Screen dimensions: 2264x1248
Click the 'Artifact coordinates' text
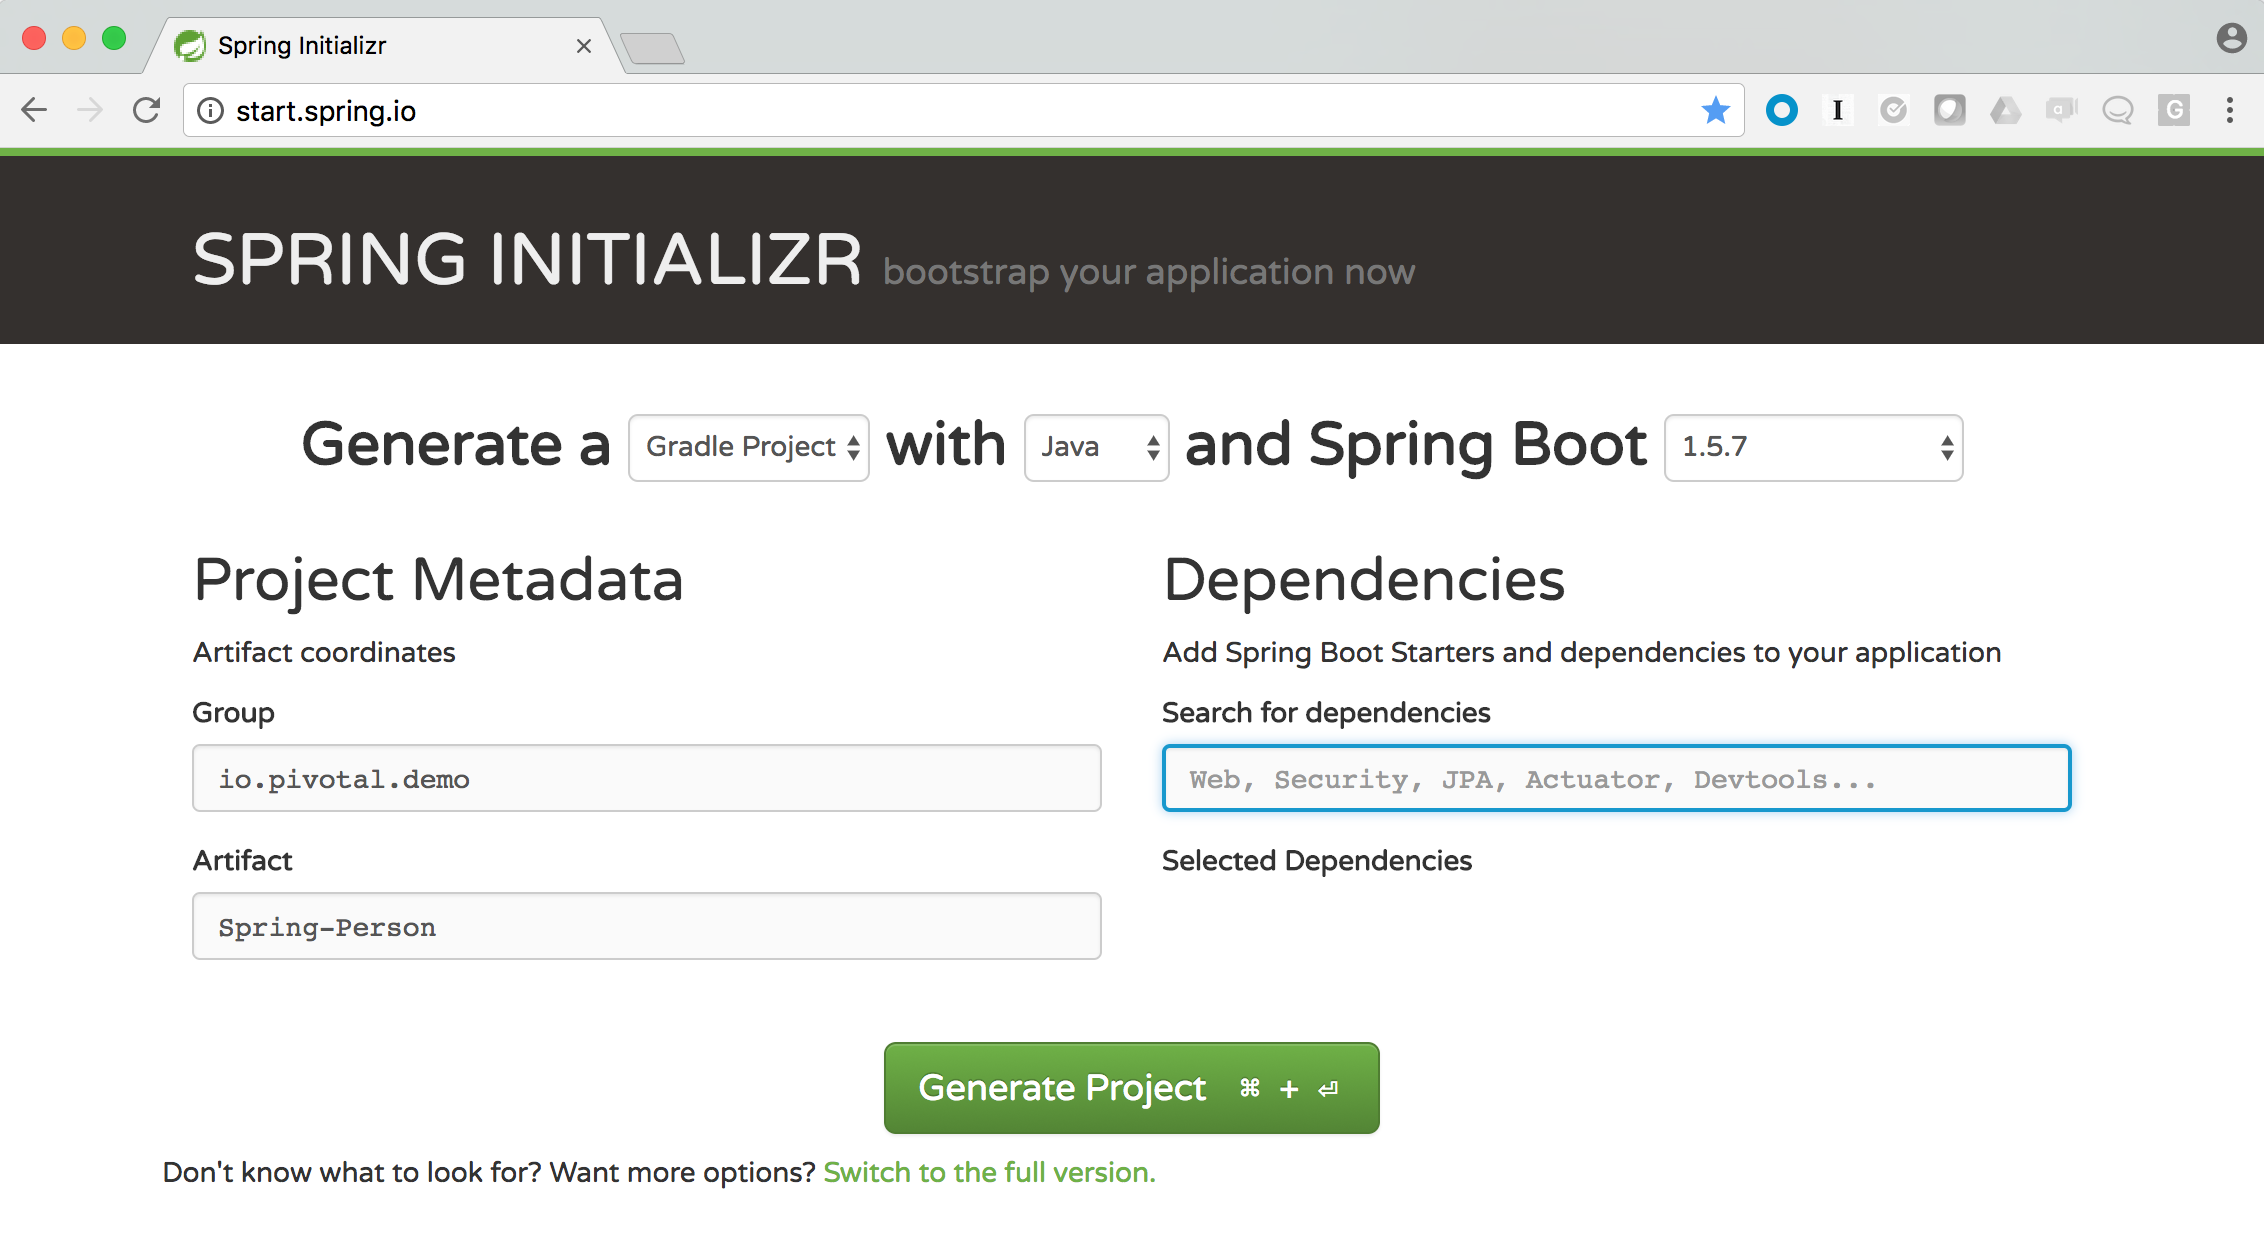click(x=324, y=652)
